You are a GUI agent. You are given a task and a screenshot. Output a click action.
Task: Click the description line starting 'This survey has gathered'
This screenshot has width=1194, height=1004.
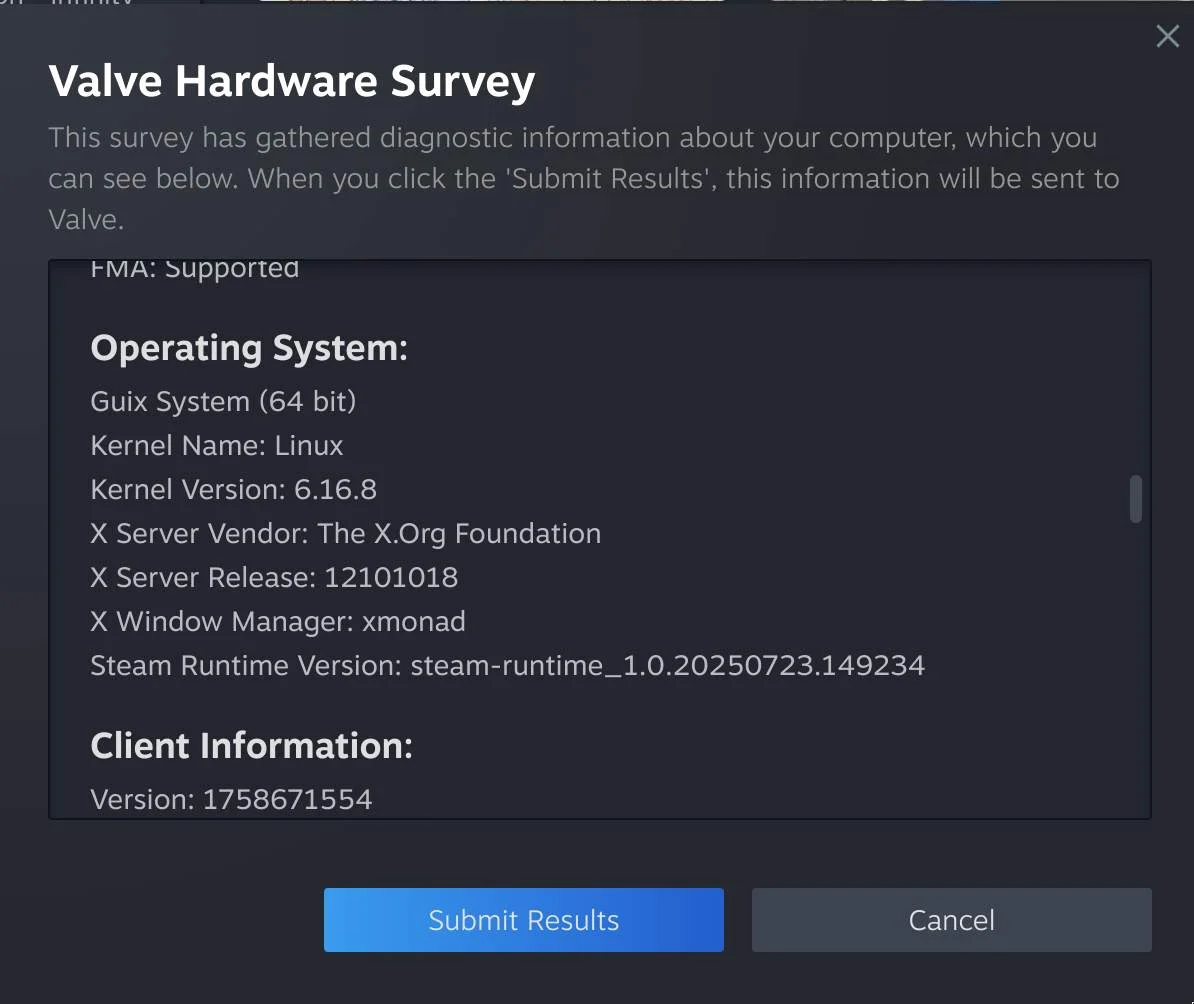click(x=572, y=138)
